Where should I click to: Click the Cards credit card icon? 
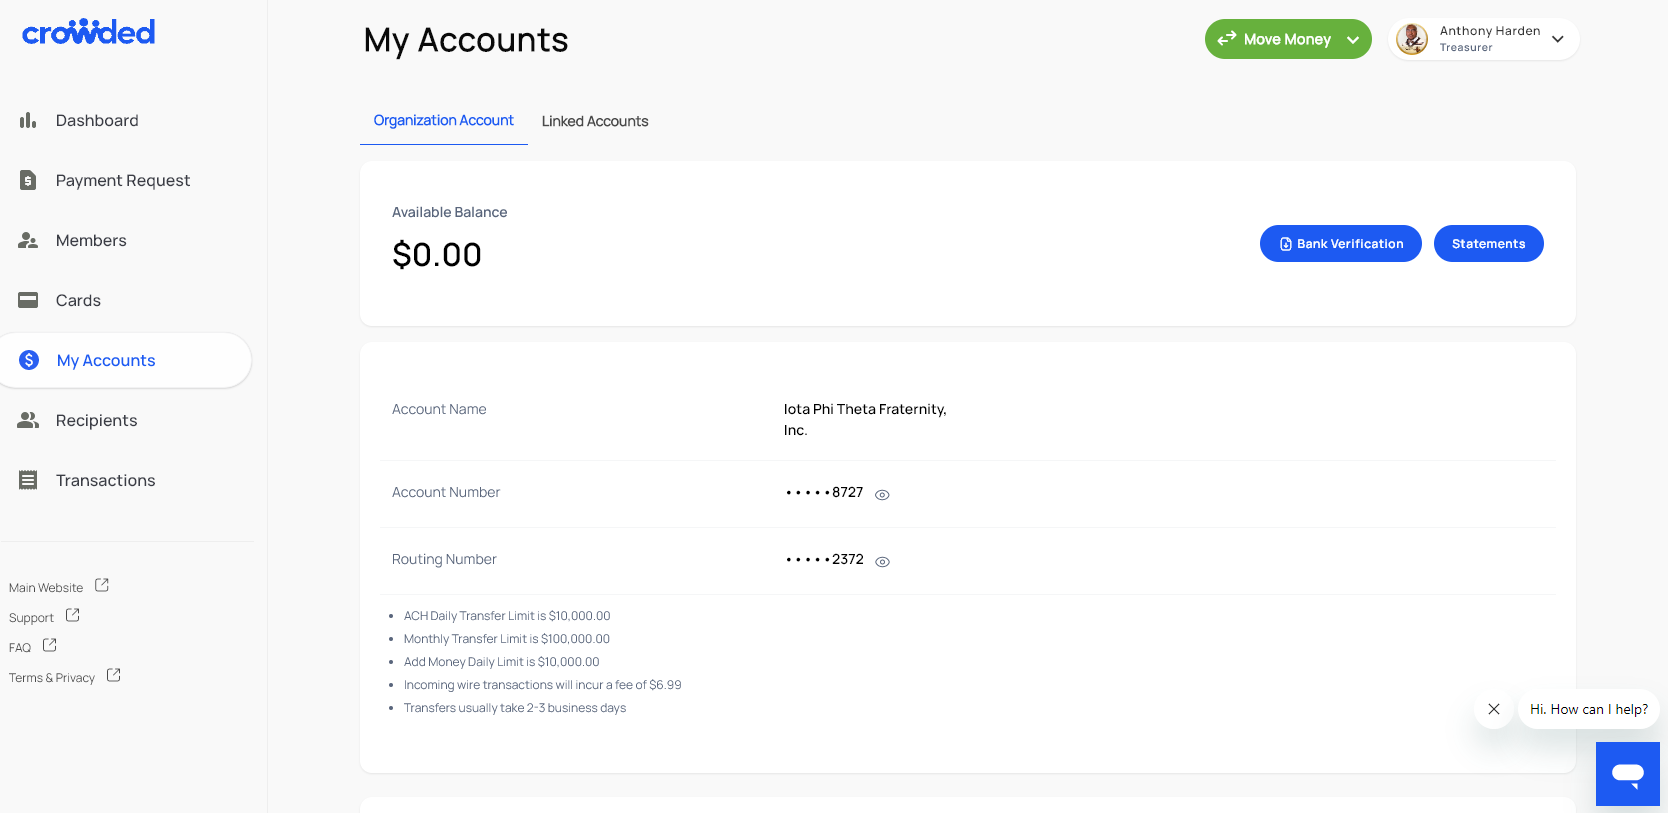coord(28,300)
